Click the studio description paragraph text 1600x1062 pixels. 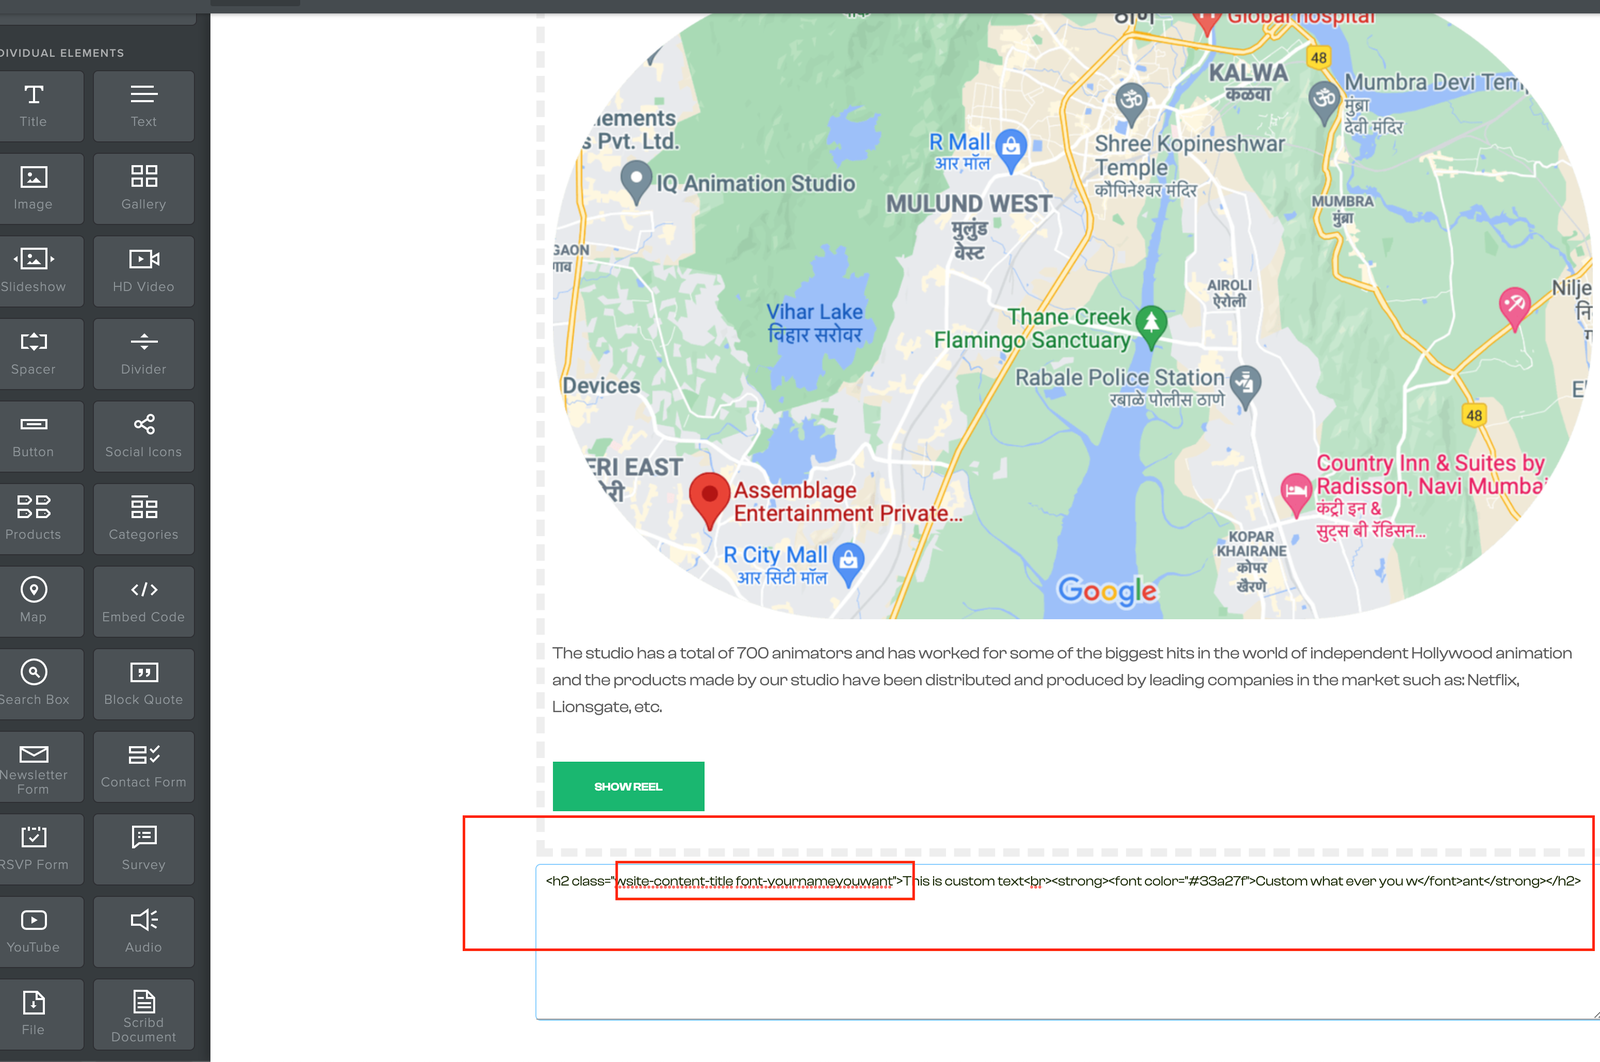[x=1060, y=680]
